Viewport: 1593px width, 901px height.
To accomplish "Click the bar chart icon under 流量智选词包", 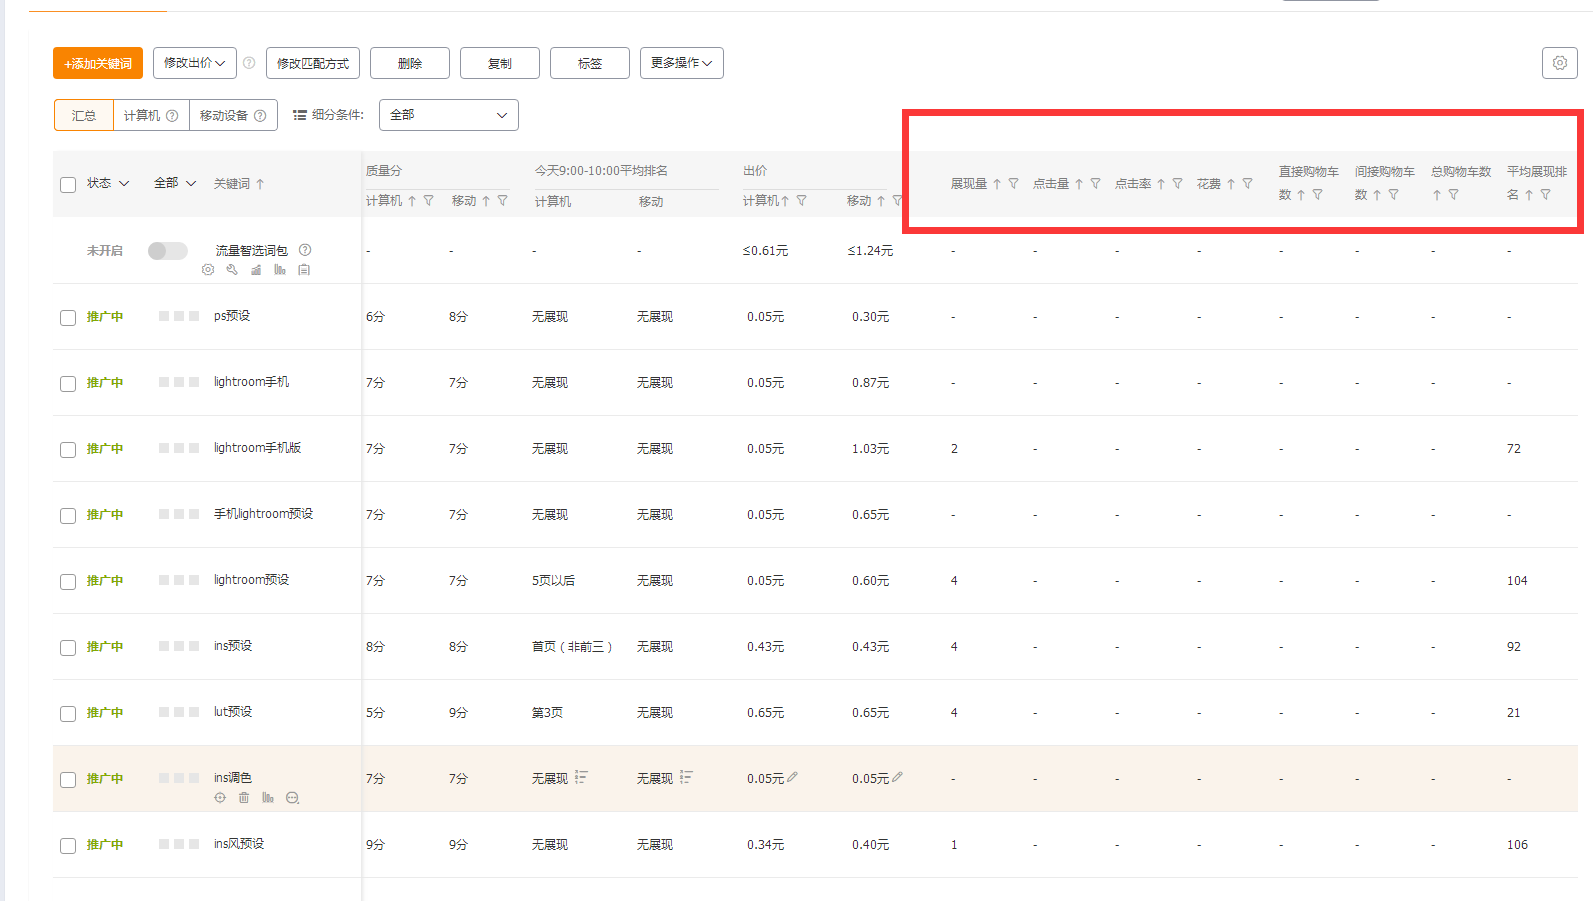I will [x=280, y=270].
